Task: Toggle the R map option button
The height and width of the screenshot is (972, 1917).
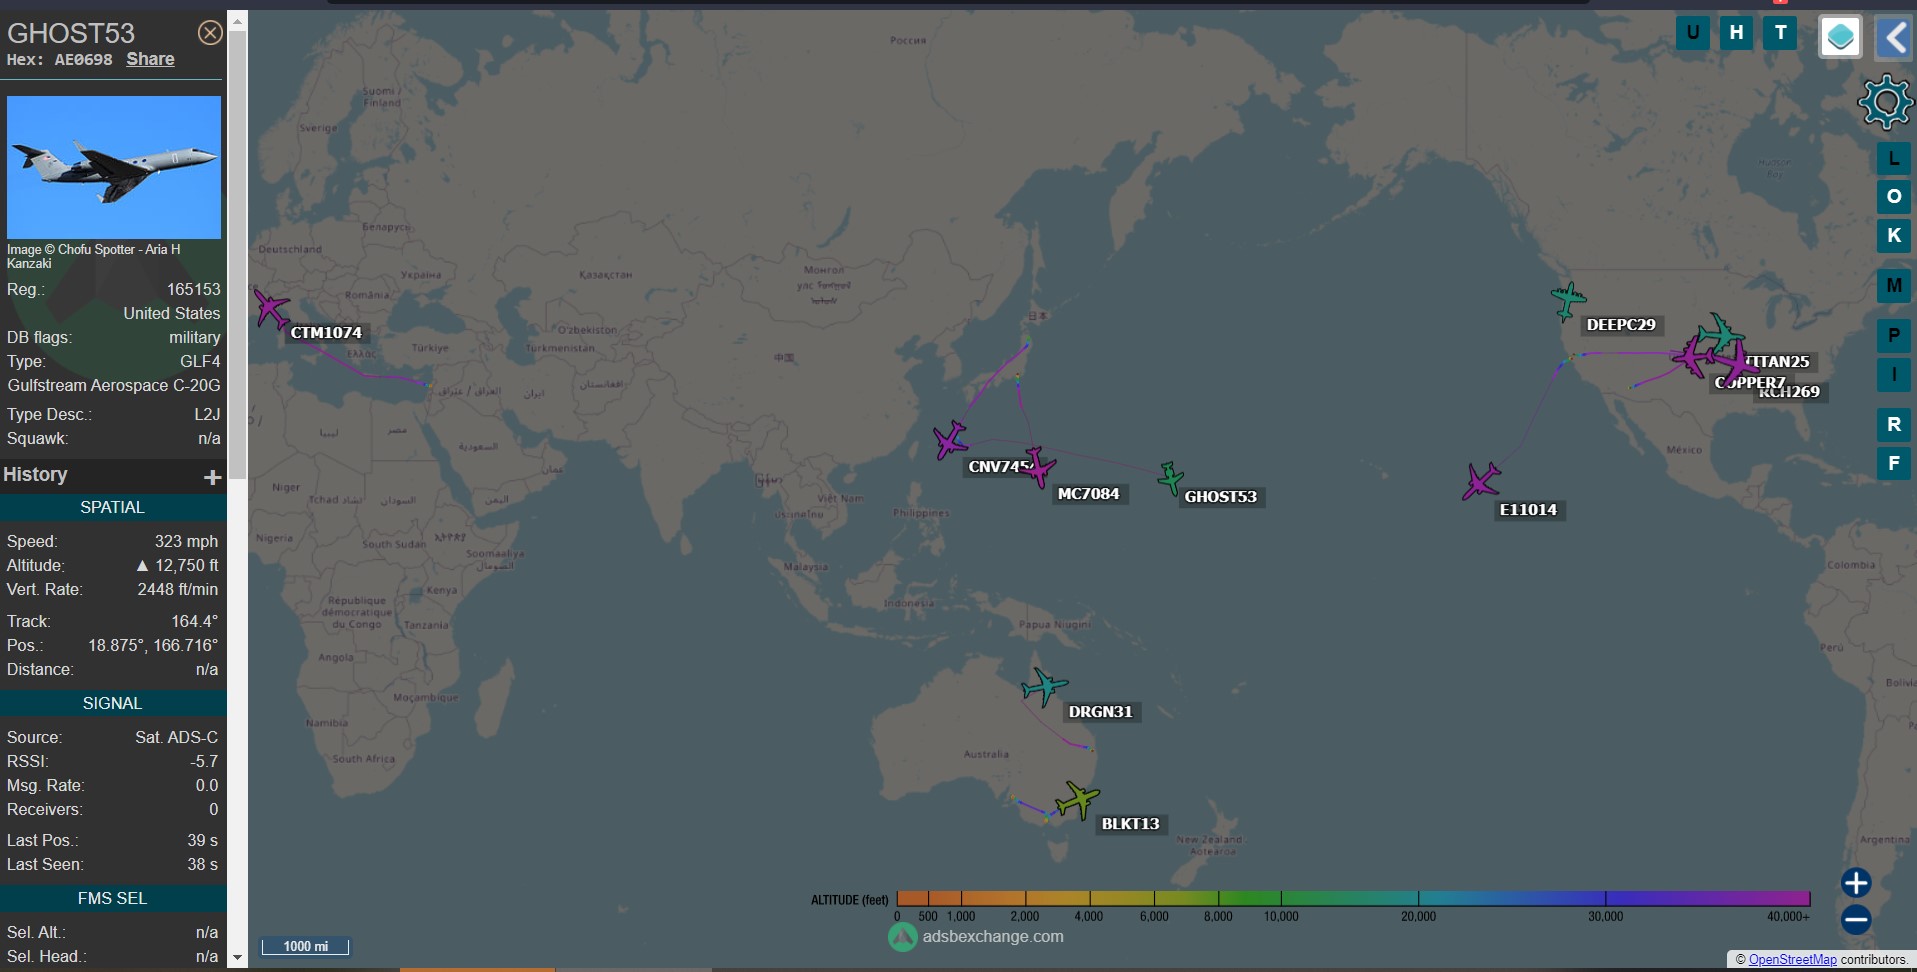Action: click(x=1893, y=425)
